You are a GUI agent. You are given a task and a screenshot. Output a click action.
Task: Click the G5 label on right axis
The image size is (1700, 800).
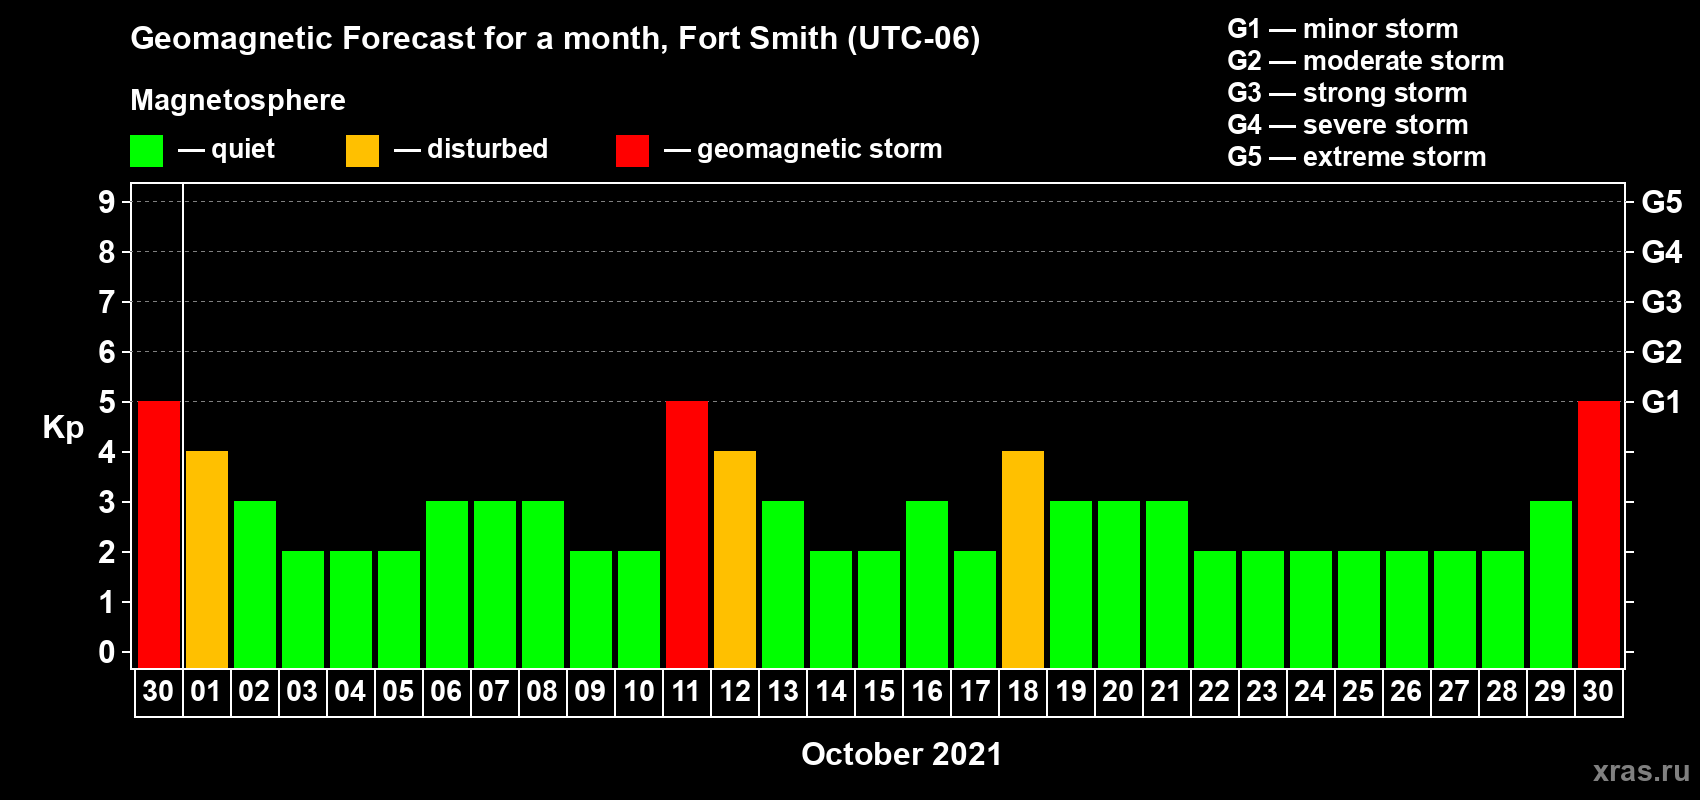[1662, 202]
